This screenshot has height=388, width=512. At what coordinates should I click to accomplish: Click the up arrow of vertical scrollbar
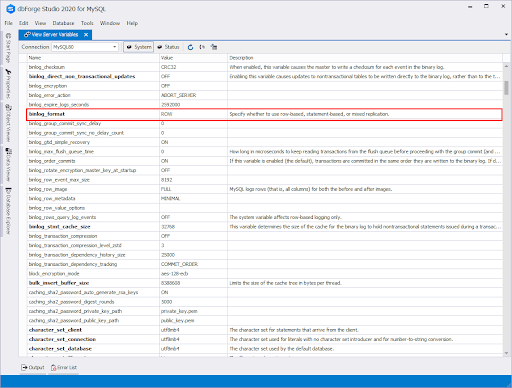tap(506, 66)
